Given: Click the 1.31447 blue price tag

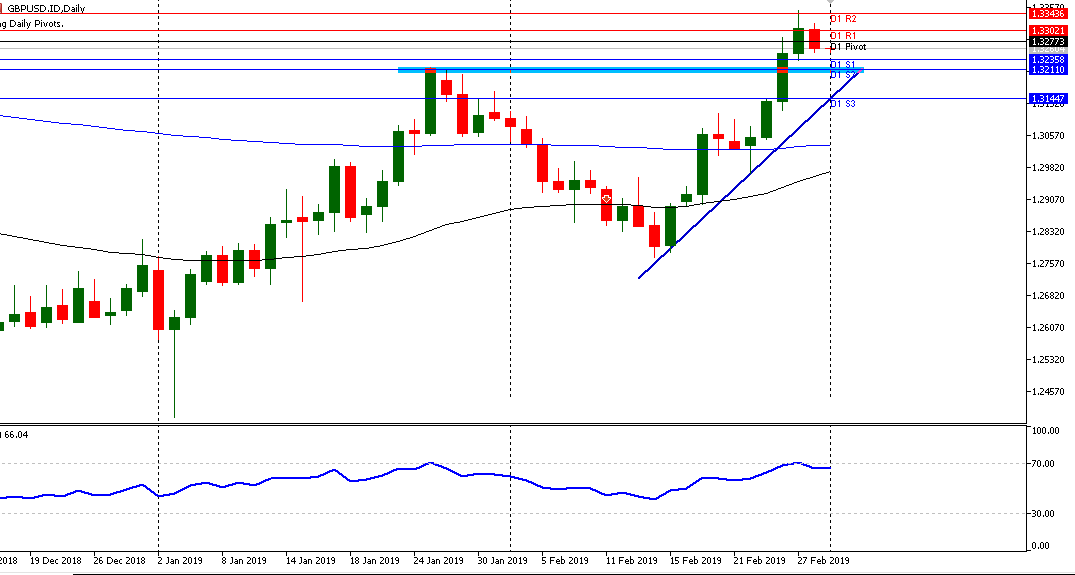Looking at the screenshot, I should pos(1048,99).
